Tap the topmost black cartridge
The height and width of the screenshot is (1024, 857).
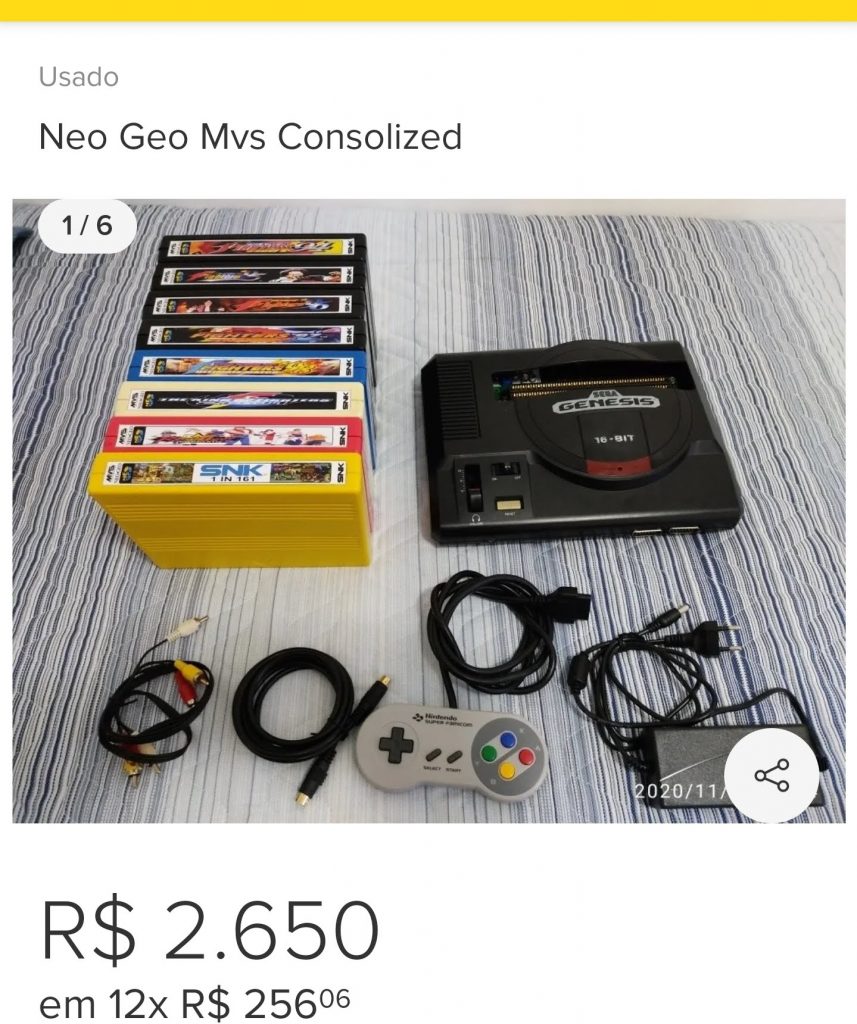click(263, 248)
